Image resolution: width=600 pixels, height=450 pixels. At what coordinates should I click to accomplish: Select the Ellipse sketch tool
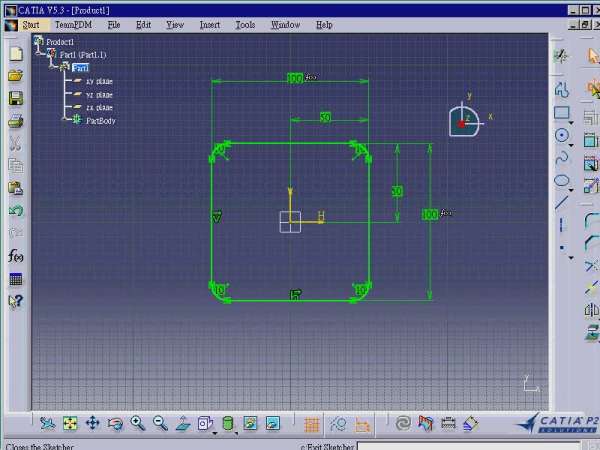click(561, 181)
